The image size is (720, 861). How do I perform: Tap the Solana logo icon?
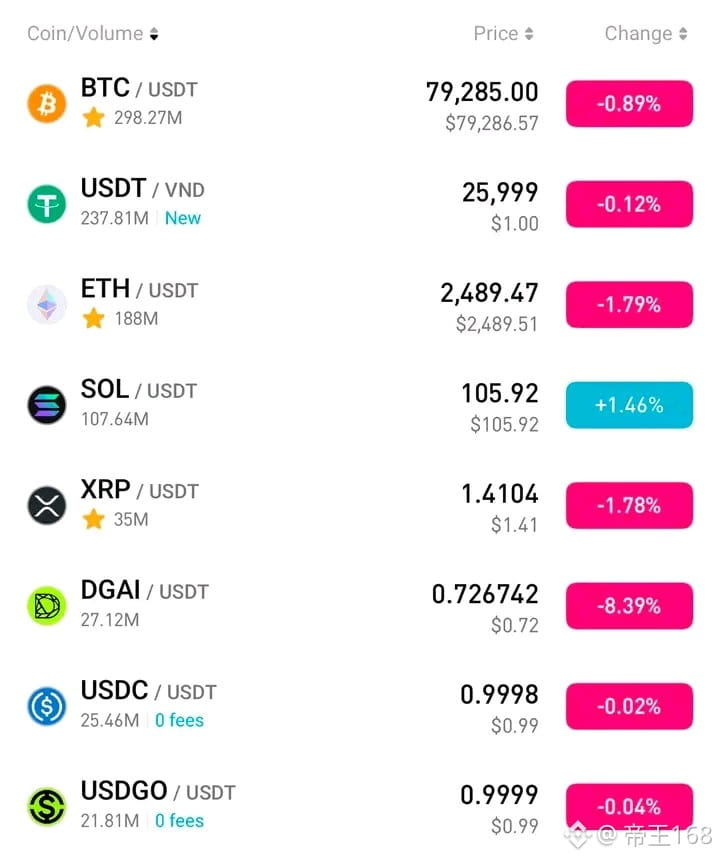pos(47,405)
